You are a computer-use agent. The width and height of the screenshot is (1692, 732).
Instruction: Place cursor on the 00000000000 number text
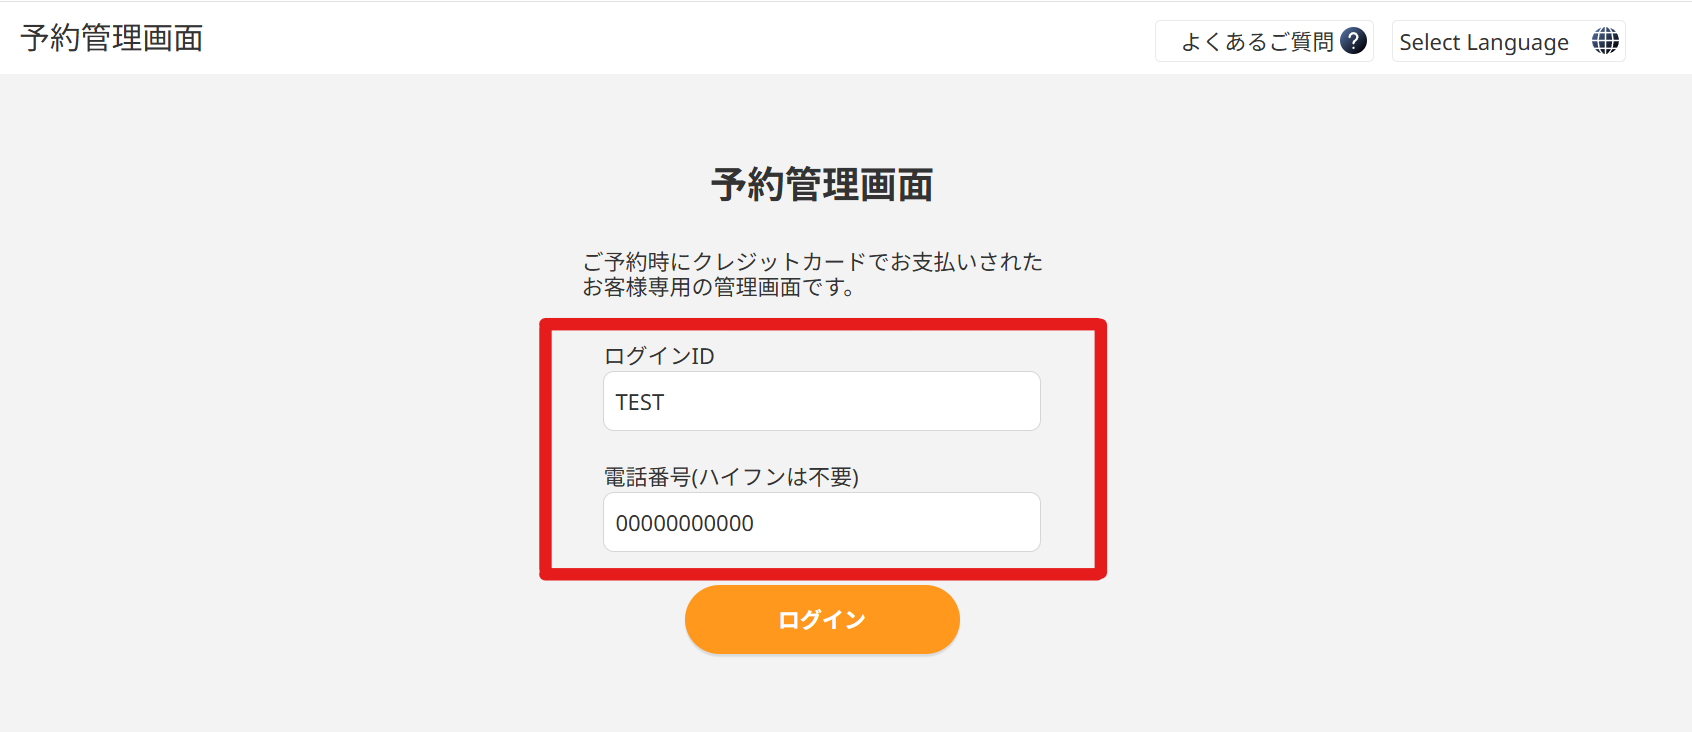pos(685,523)
